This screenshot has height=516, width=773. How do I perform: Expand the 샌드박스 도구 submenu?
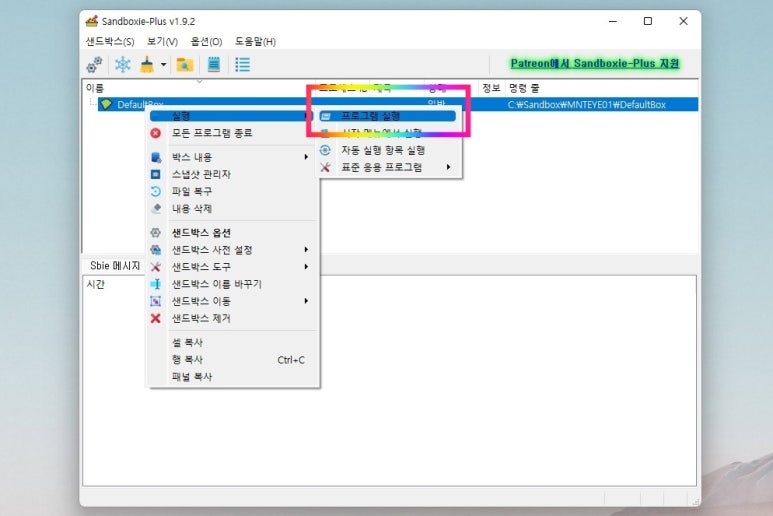[231, 267]
